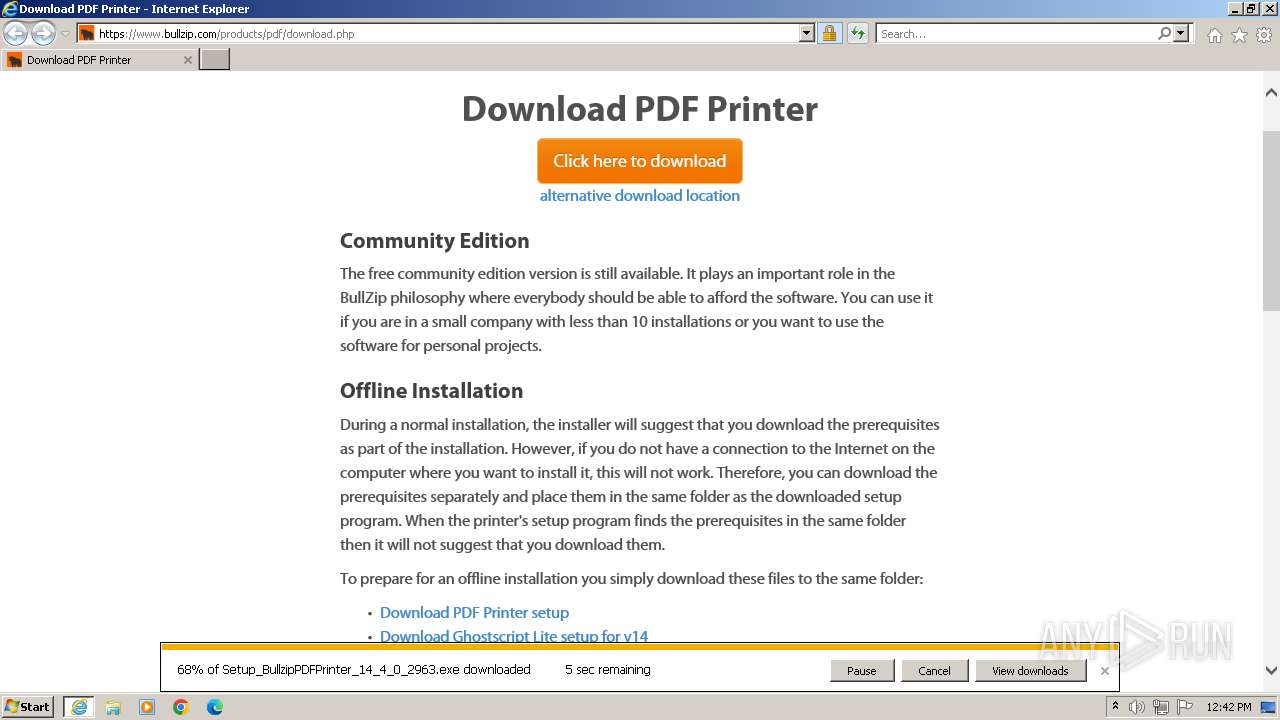Open the recent pages dropdown arrow
The width and height of the screenshot is (1280, 720).
tap(65, 33)
